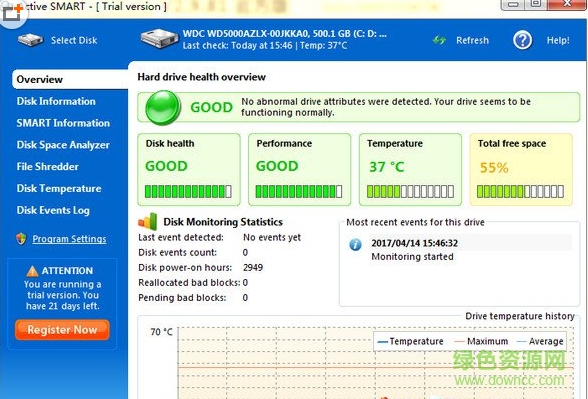Click the drive name WDC WD5000AZLX text
588x399 pixels.
pyautogui.click(x=285, y=34)
